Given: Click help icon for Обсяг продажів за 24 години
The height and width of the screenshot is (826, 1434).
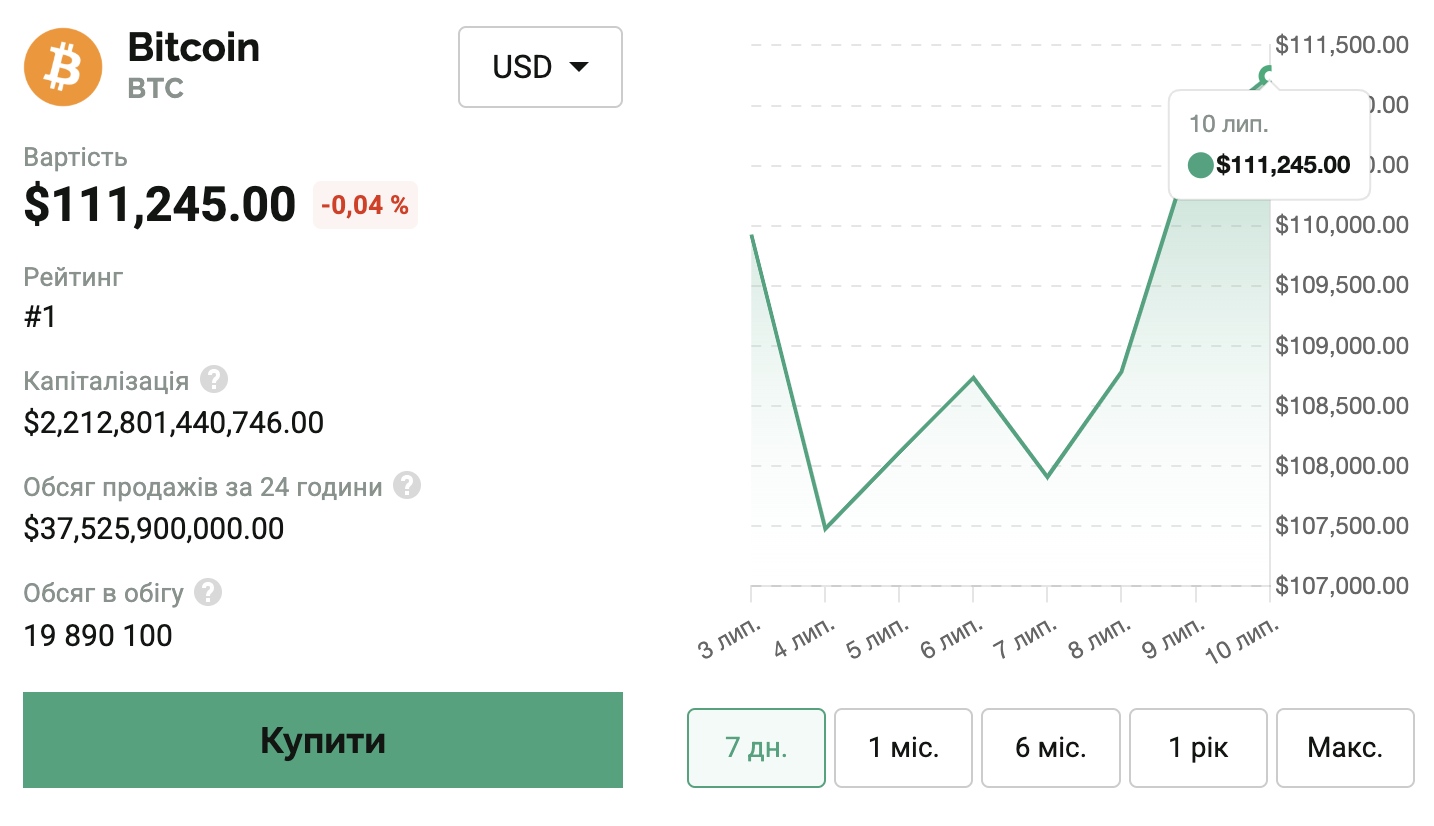Looking at the screenshot, I should 407,486.
